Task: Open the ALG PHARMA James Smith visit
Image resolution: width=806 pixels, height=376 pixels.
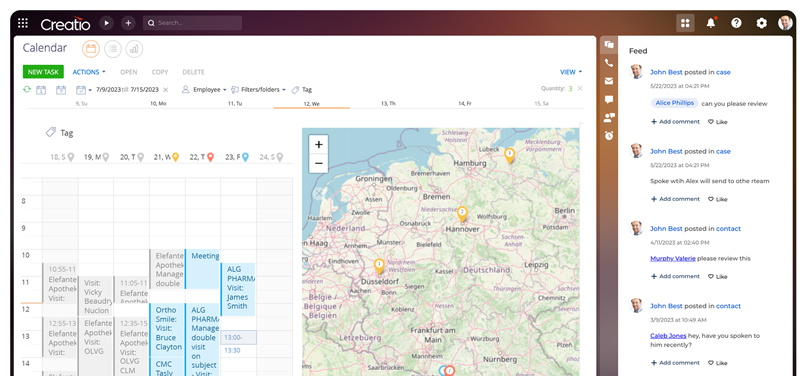Action: coord(237,289)
